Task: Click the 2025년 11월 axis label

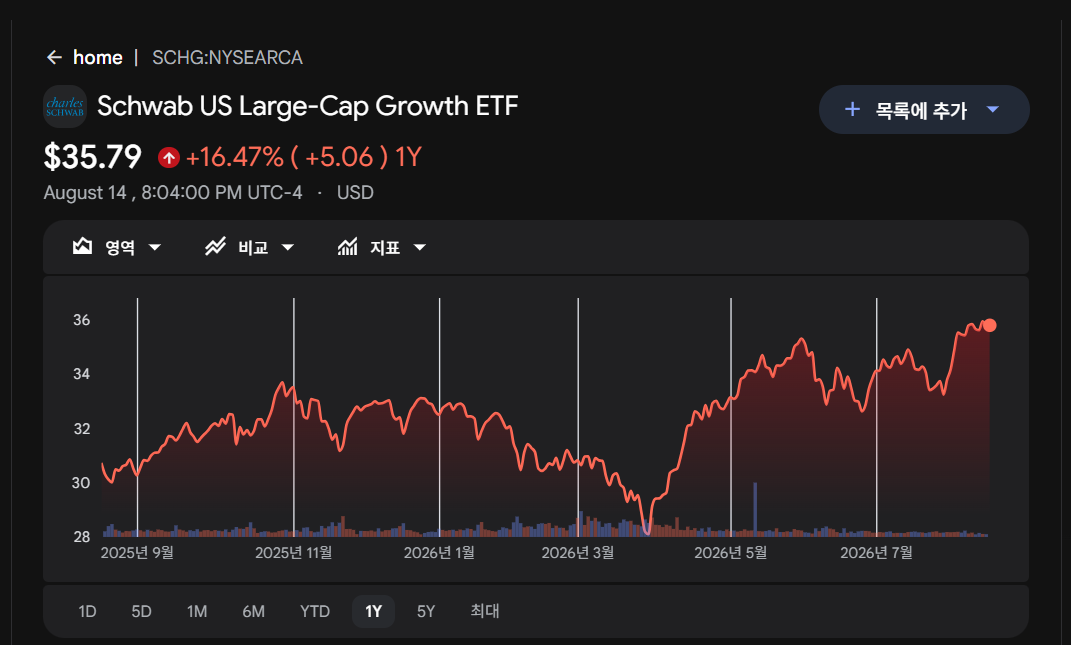Action: [x=294, y=553]
